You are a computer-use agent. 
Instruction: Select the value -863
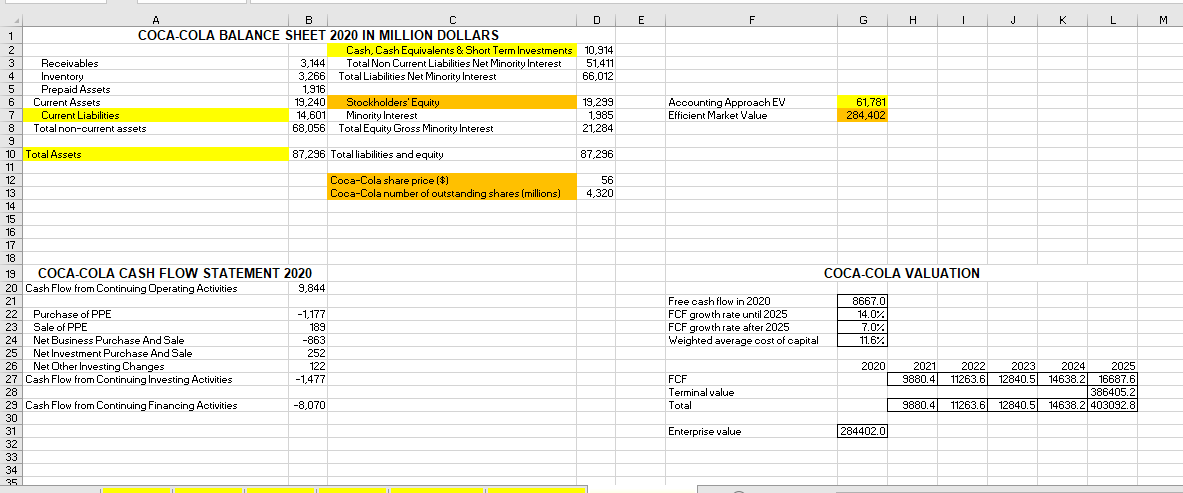308,340
